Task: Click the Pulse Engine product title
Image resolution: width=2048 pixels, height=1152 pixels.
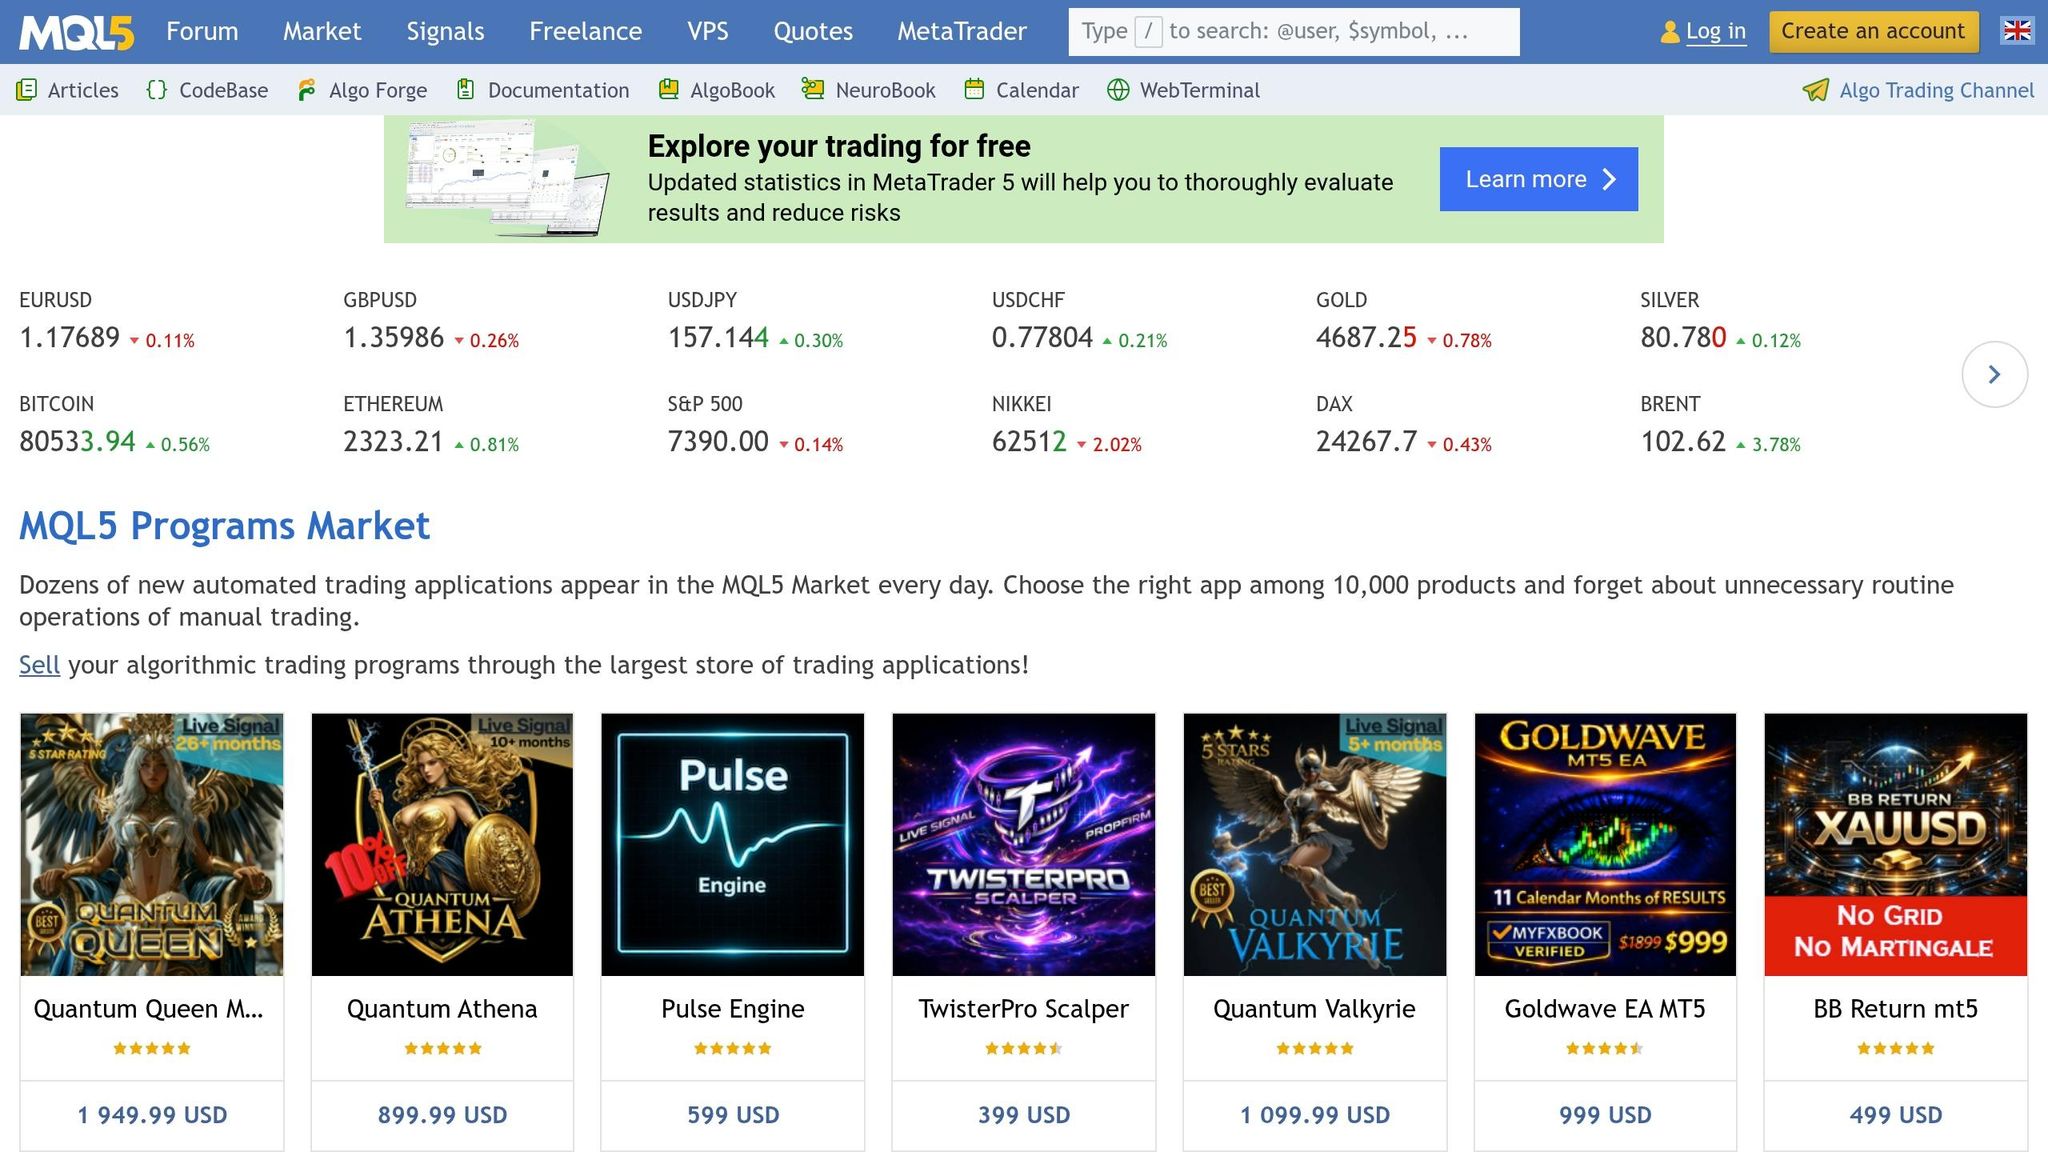Action: point(733,1009)
